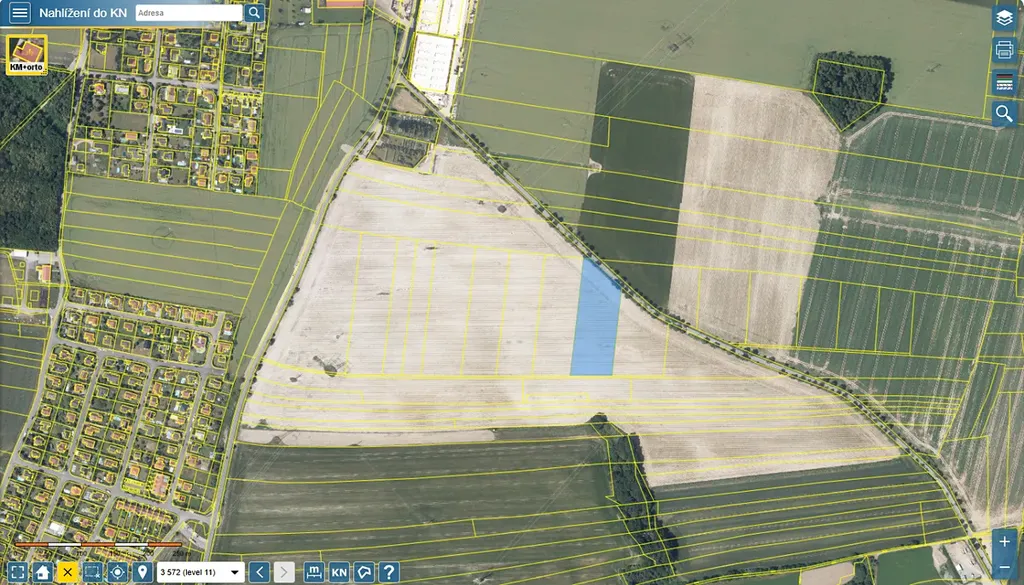Open the hamburger main menu

click(x=20, y=12)
